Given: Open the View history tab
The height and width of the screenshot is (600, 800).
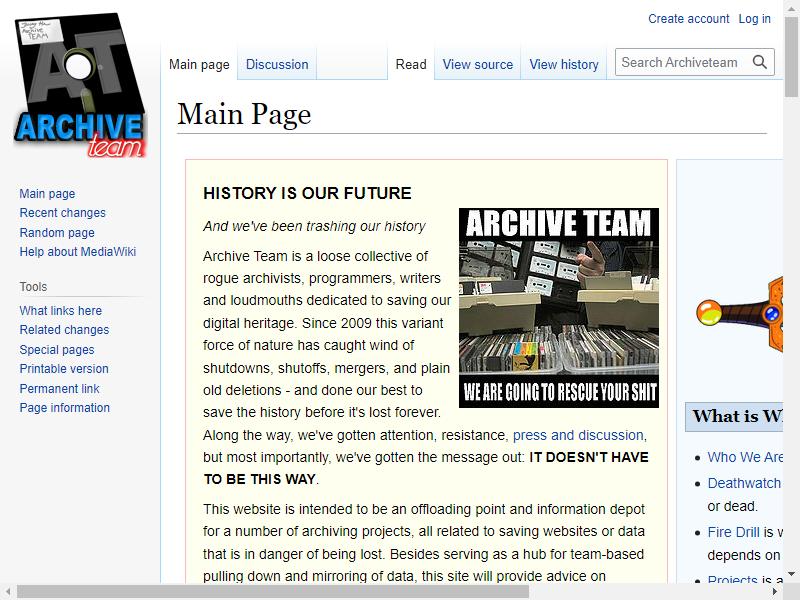Looking at the screenshot, I should [x=564, y=64].
